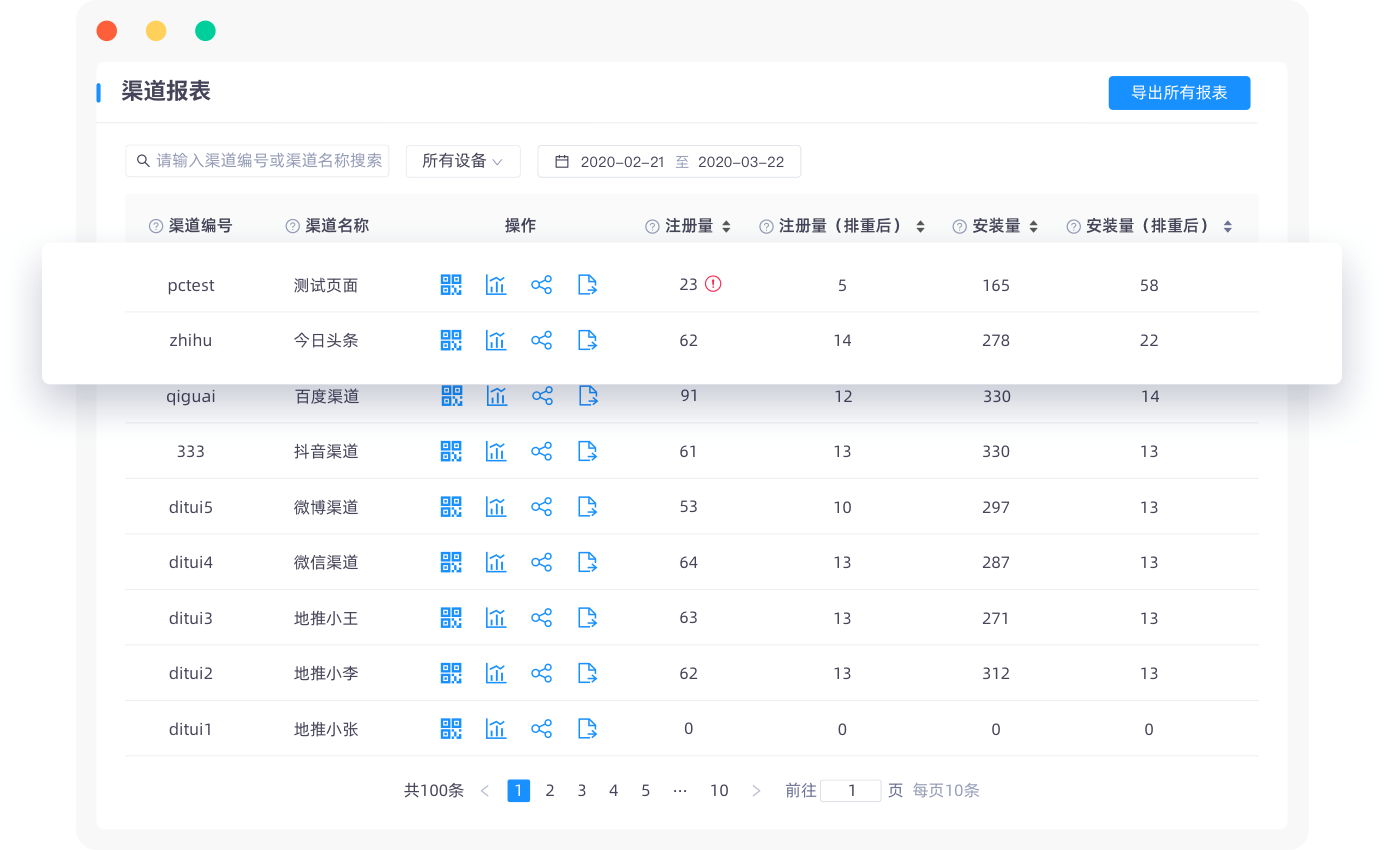Click help icon next to 渠道名称 header
1384x850 pixels.
292,226
